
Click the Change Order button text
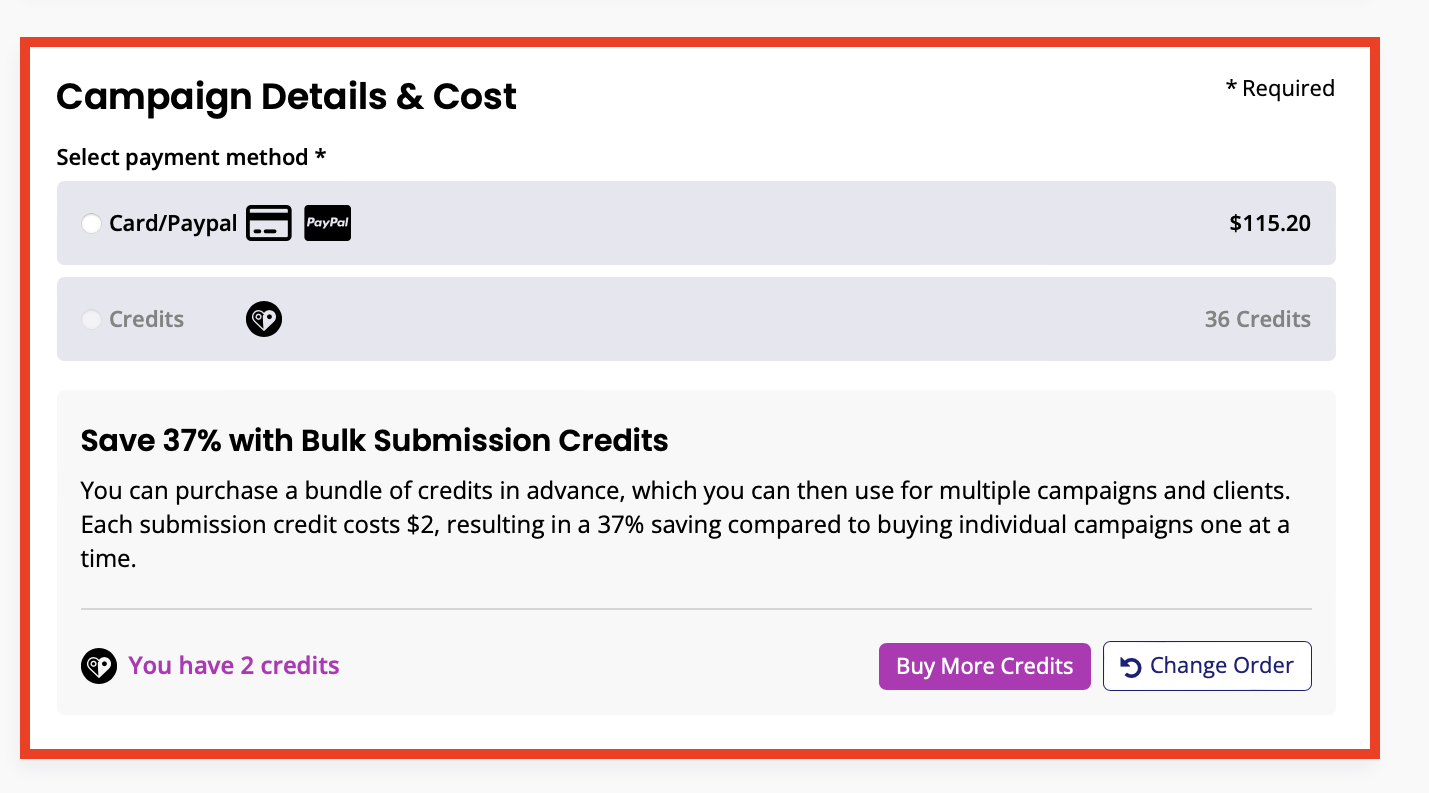[x=1221, y=666]
